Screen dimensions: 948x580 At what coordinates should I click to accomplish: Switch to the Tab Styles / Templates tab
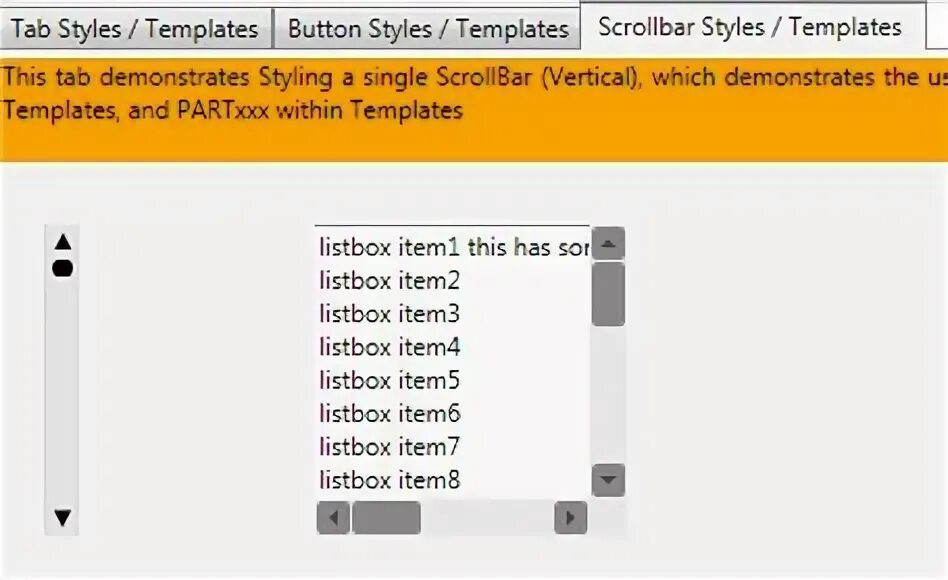click(135, 29)
